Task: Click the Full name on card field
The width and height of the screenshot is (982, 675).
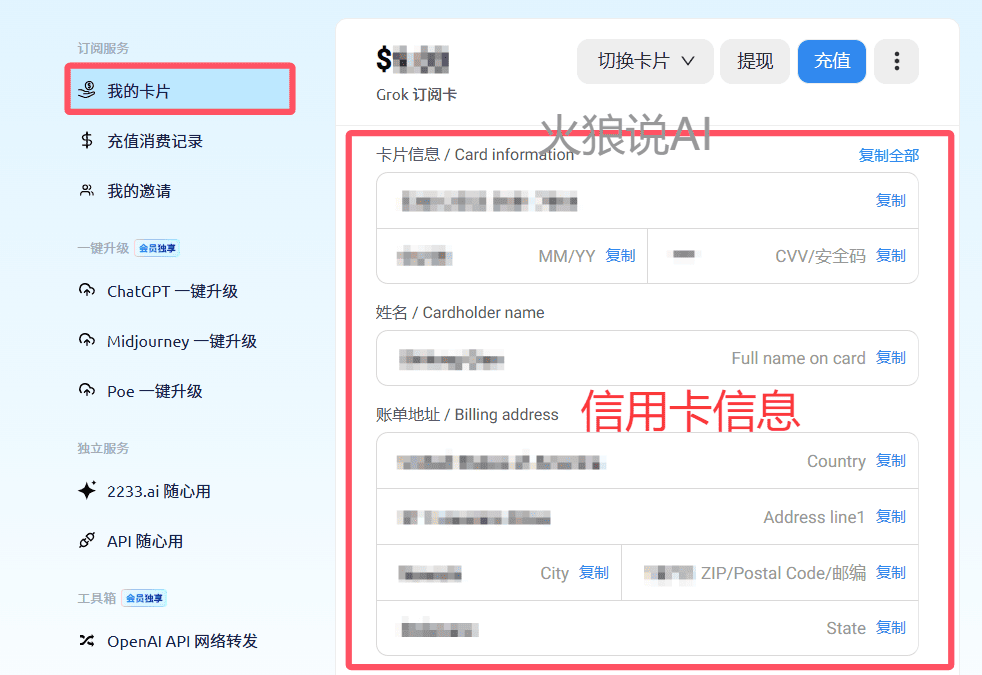Action: tap(620, 358)
